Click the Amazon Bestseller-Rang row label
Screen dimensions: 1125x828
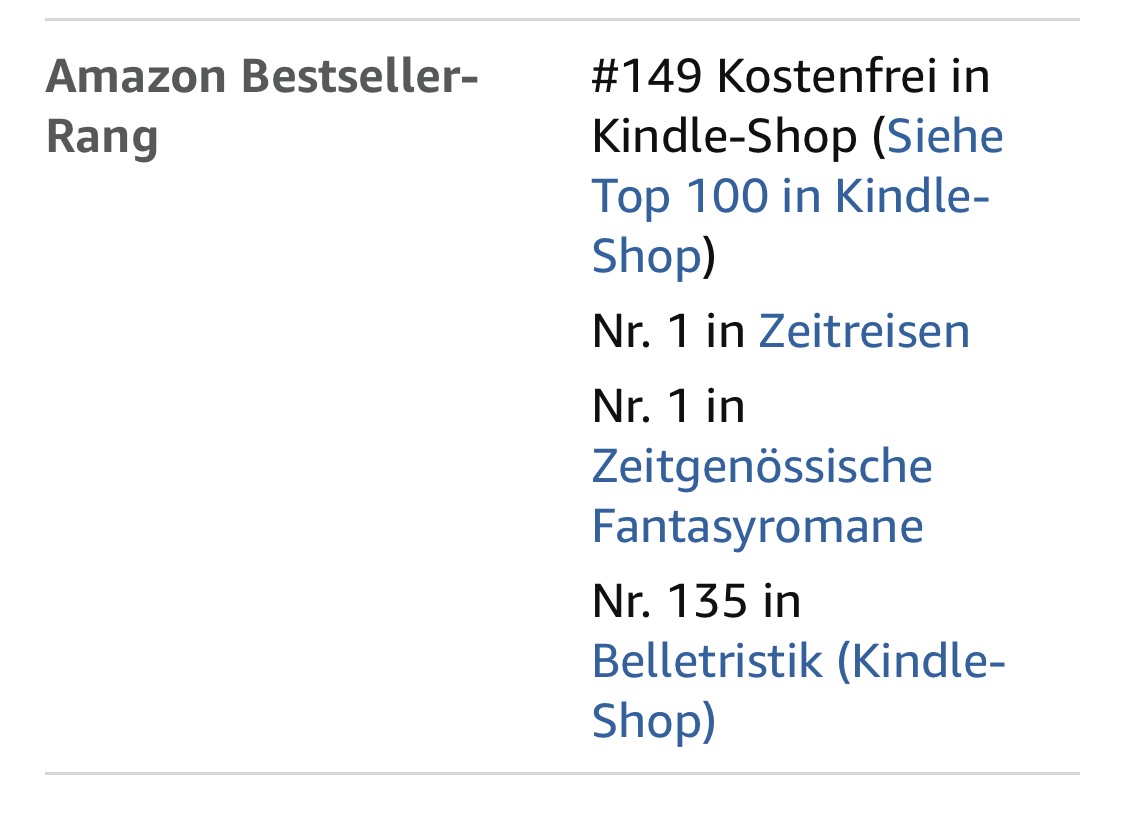[x=262, y=106]
